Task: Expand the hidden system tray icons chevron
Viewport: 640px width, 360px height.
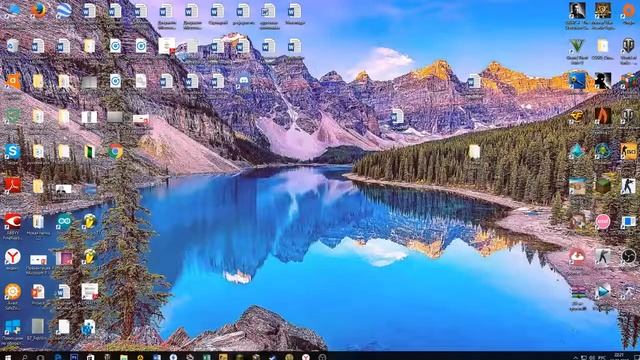Action: [x=576, y=358]
